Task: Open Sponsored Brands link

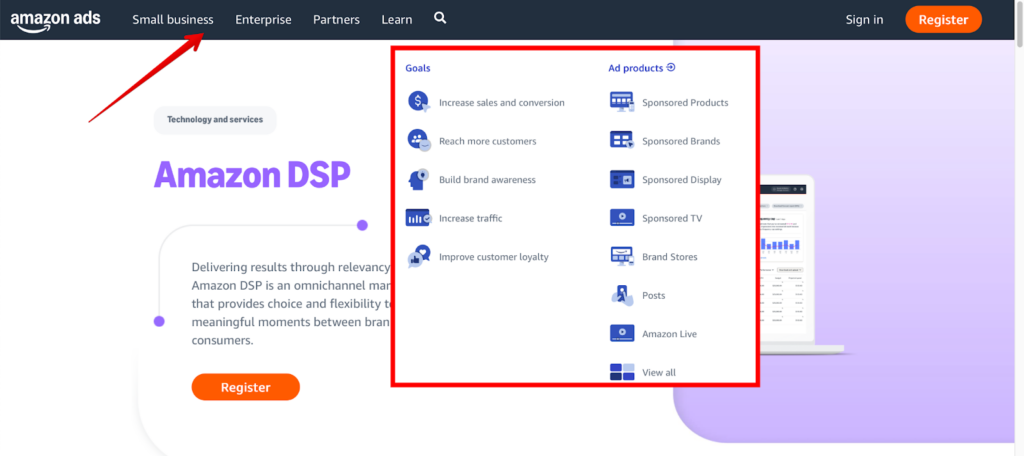Action: coord(681,141)
